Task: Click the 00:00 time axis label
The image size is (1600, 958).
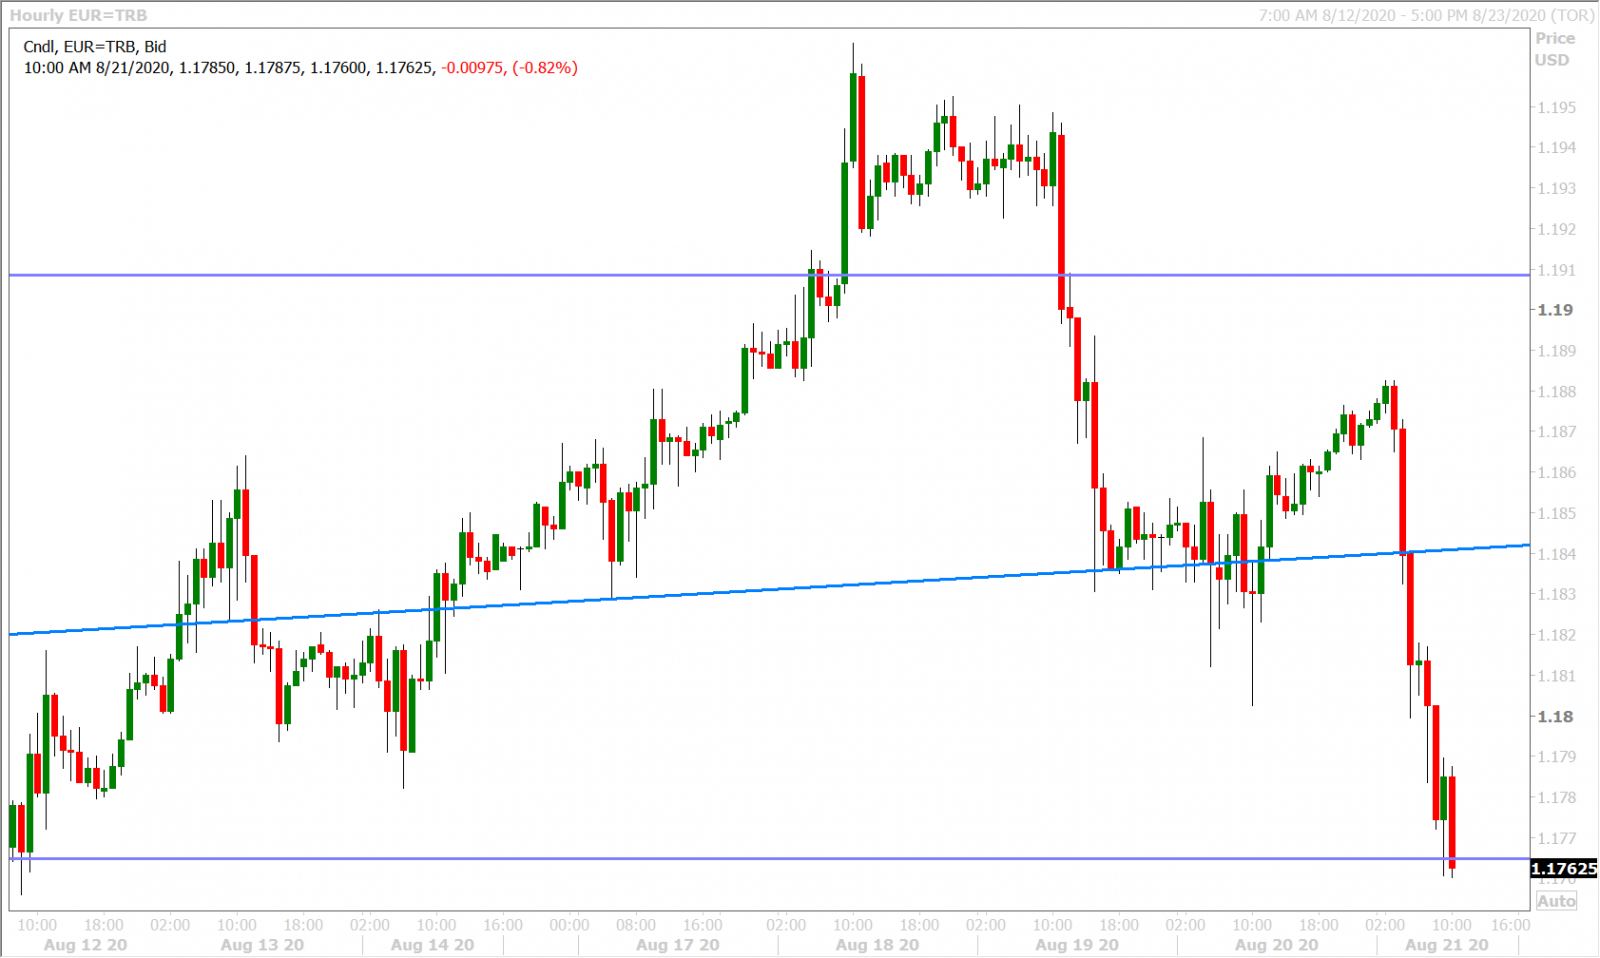Action: (x=569, y=925)
